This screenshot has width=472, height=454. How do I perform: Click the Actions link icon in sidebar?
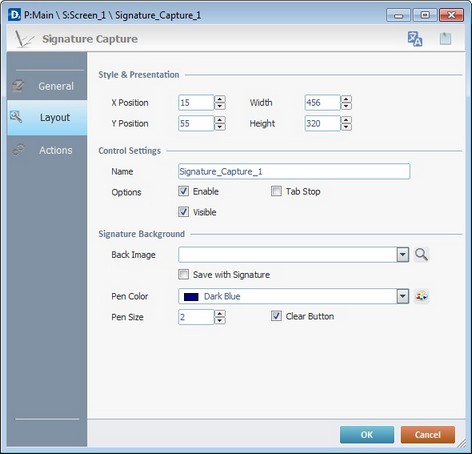click(18, 150)
